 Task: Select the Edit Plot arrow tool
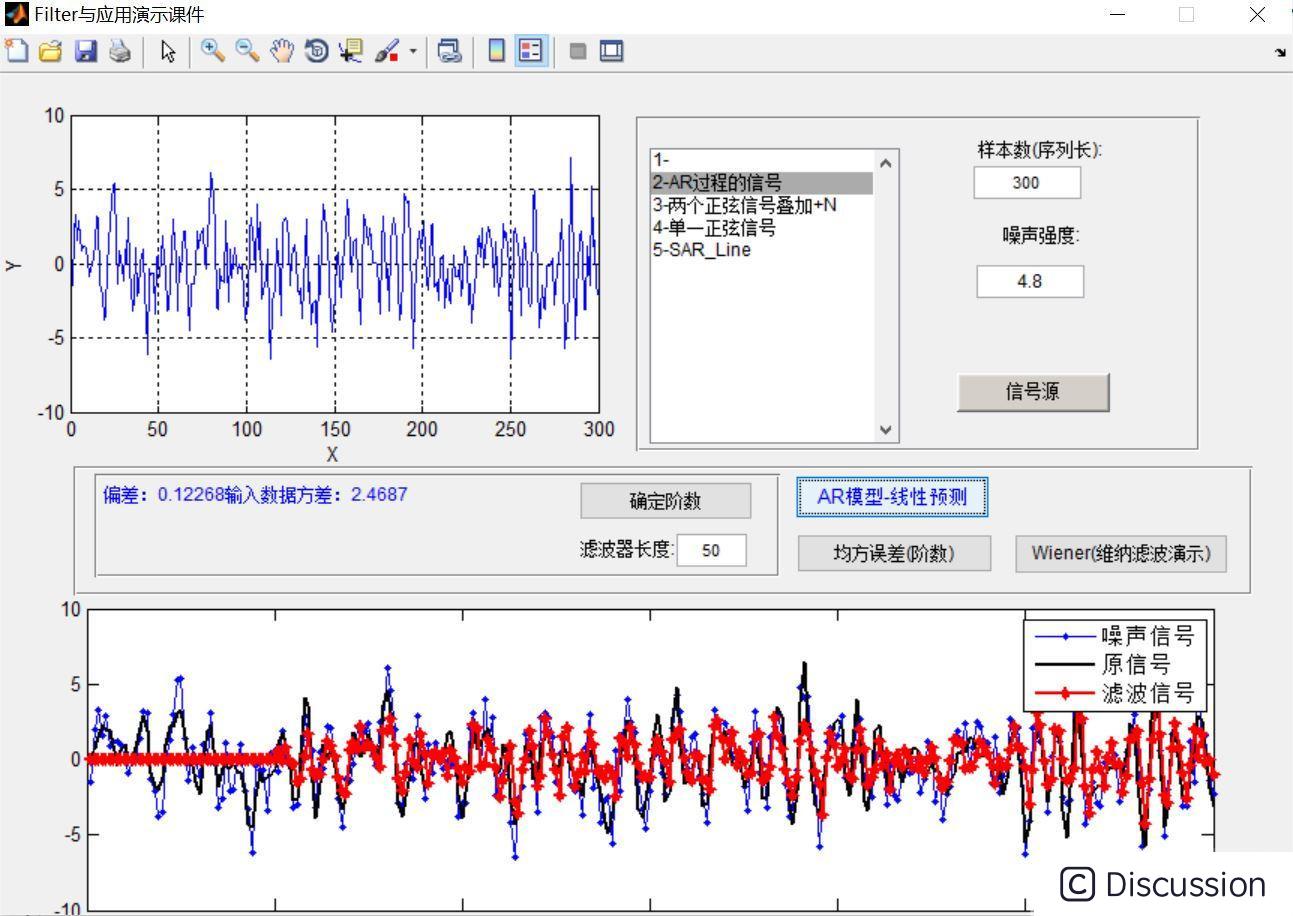coord(168,51)
